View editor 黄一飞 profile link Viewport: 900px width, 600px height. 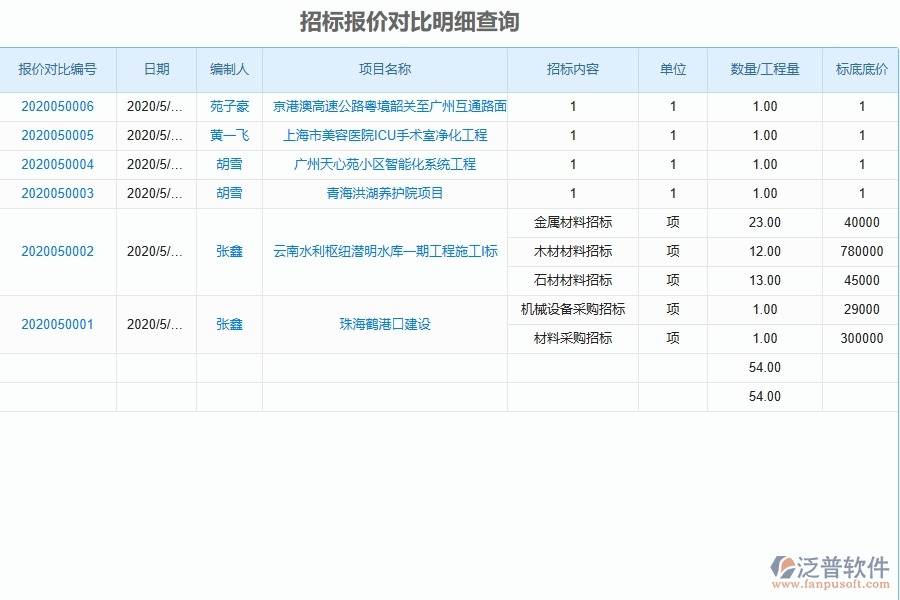(228, 135)
